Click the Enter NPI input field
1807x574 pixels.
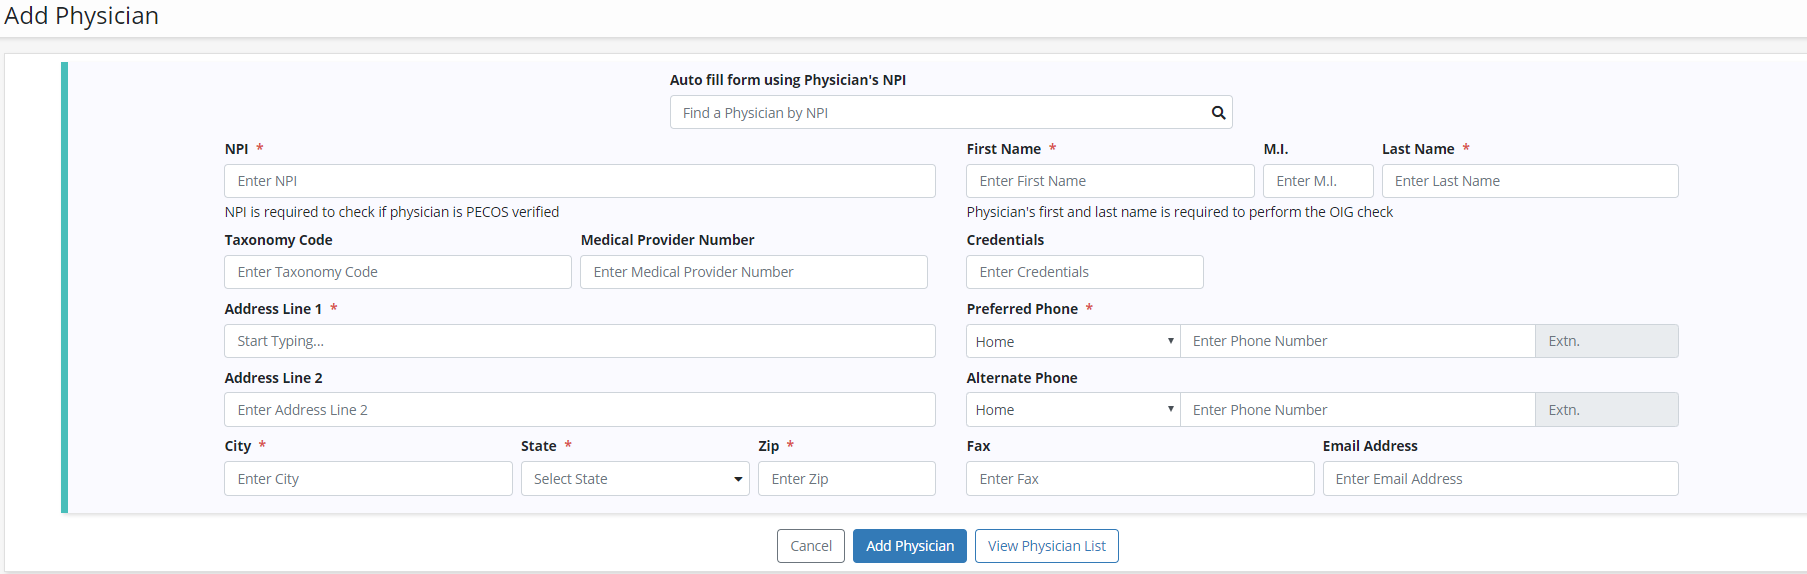(x=579, y=181)
